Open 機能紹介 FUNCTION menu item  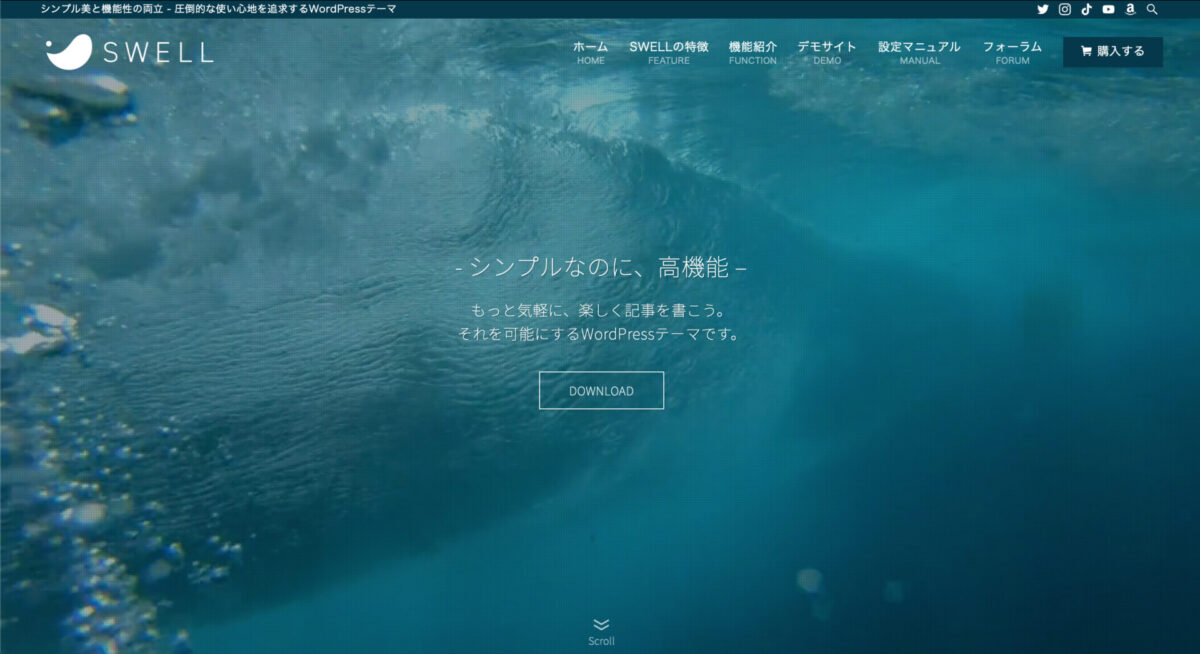[753, 52]
